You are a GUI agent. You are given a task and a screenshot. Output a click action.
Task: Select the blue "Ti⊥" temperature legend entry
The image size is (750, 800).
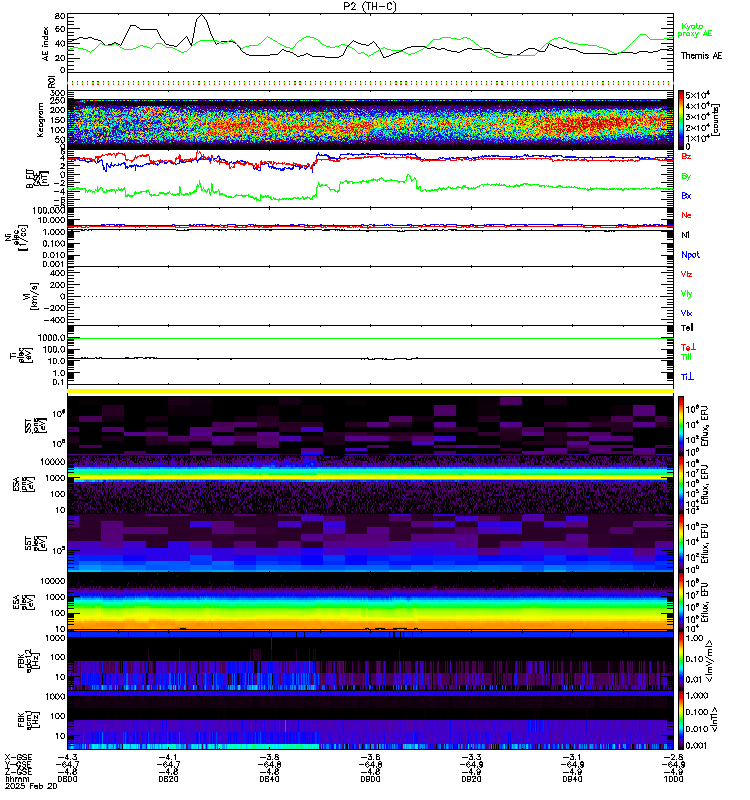tap(687, 377)
